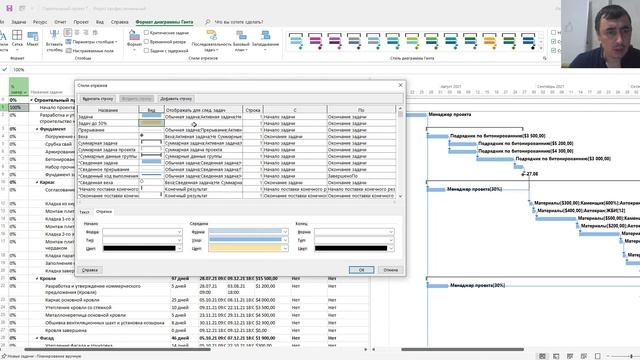
Task: Select 'Суммарная задача' row in table
Action: (x=108, y=143)
